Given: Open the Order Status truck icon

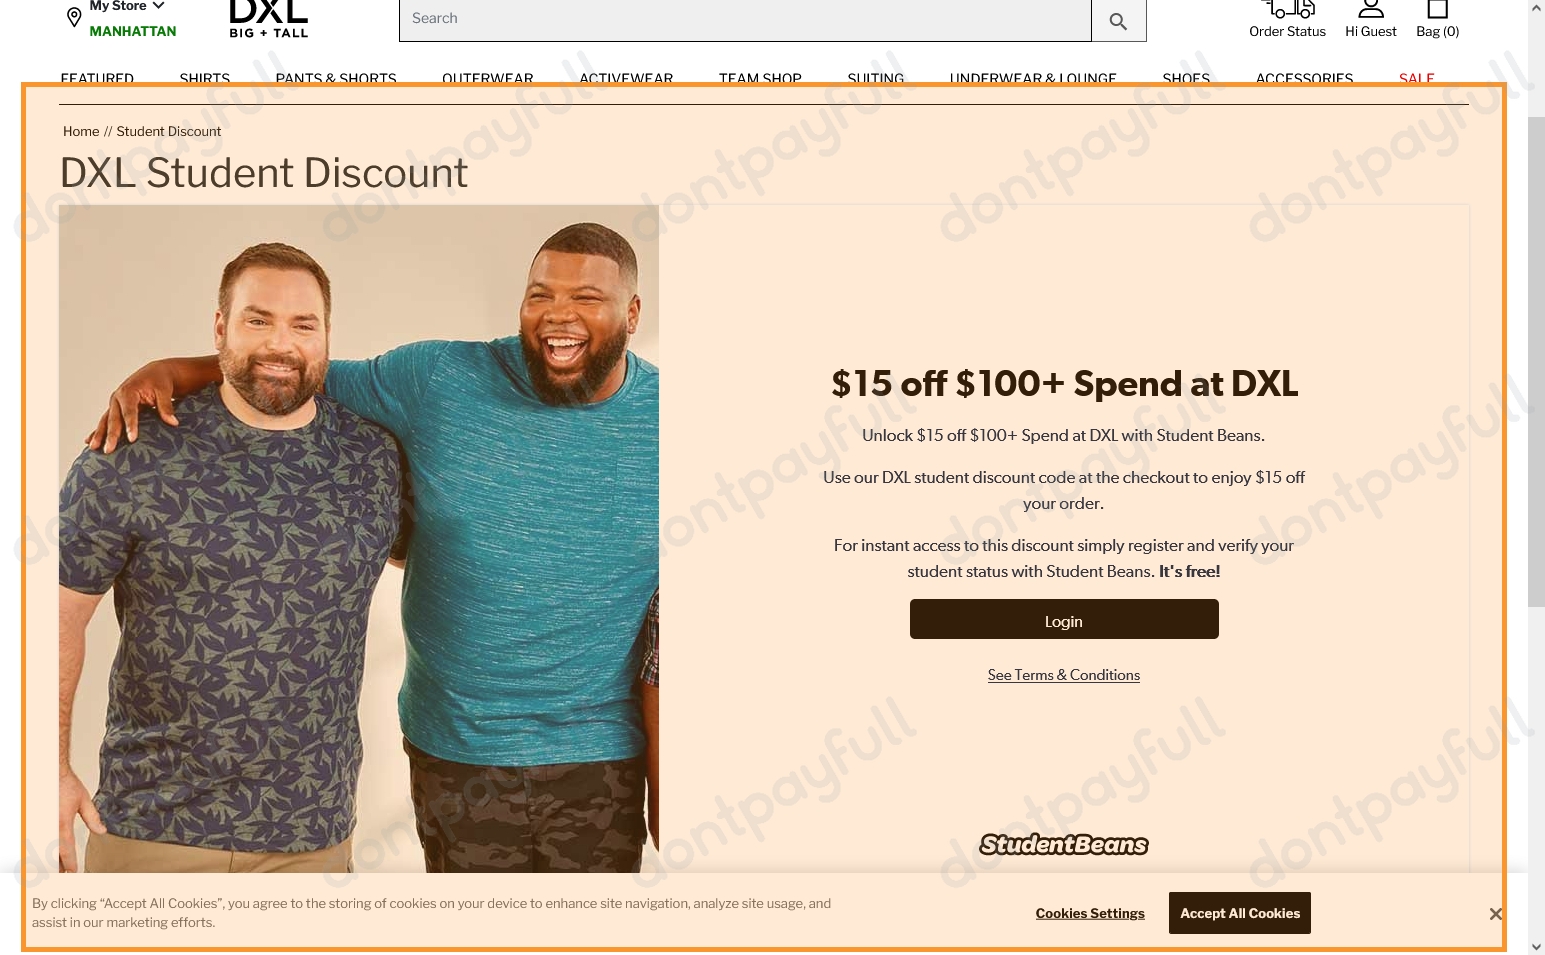Looking at the screenshot, I should point(1288,9).
